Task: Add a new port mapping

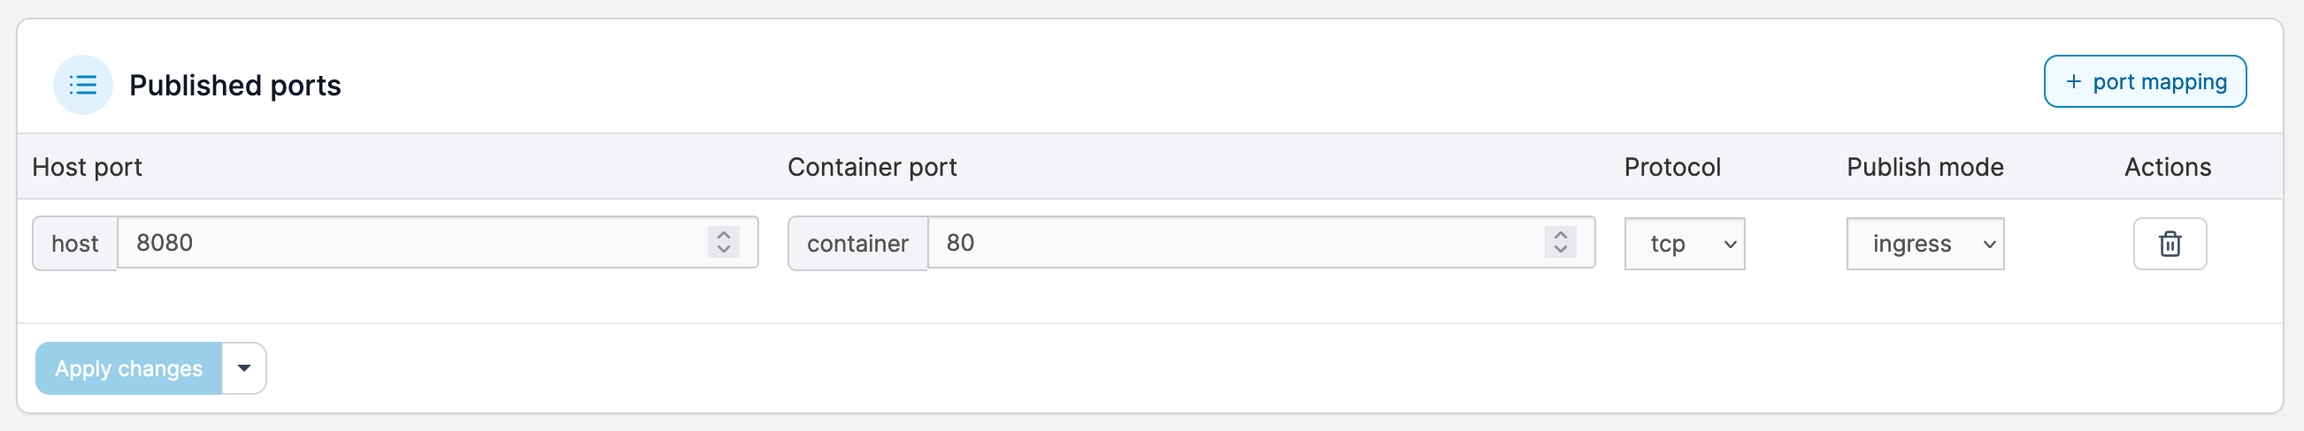Action: 2144,82
